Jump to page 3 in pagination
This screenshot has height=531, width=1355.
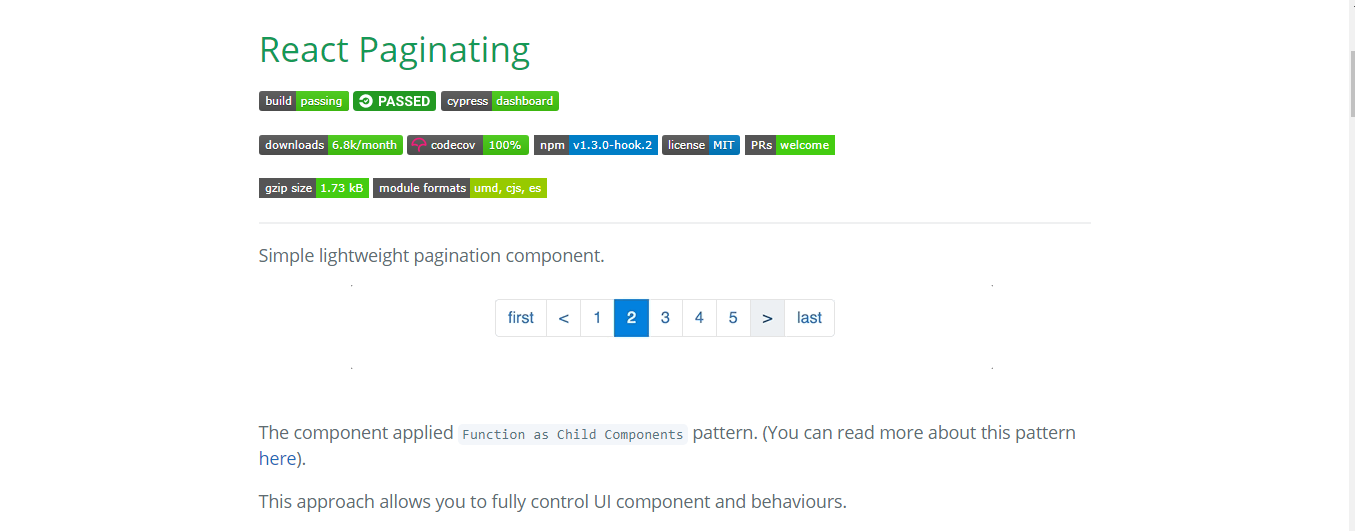pyautogui.click(x=665, y=318)
